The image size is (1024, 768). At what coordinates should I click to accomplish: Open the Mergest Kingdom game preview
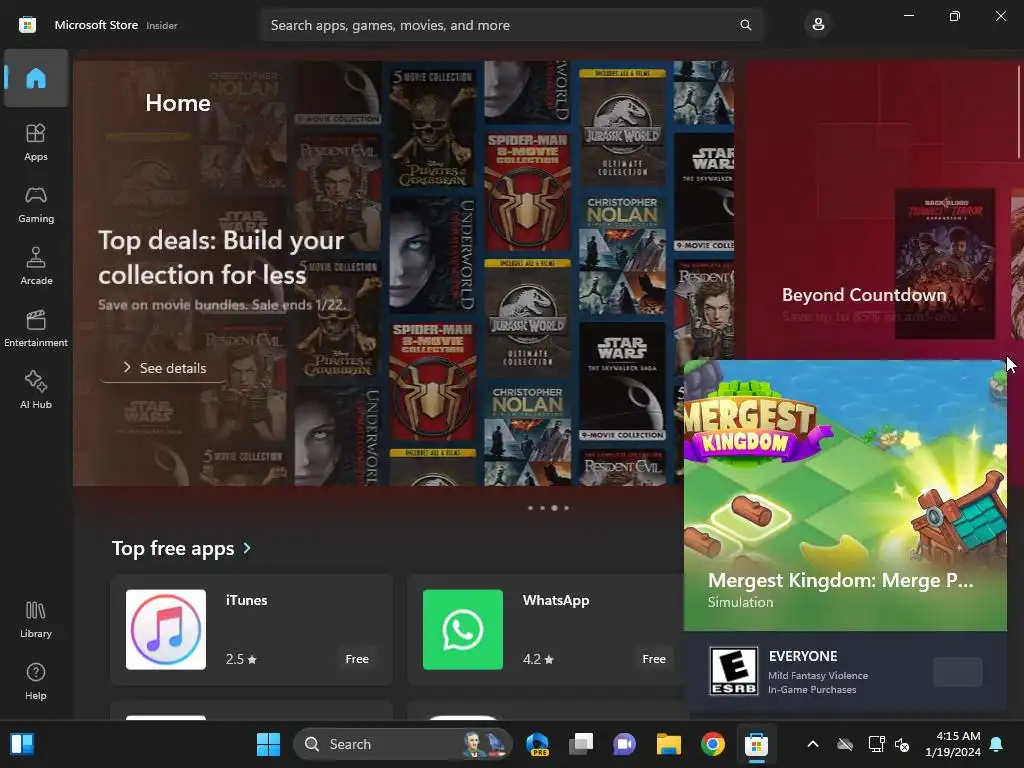pos(845,495)
